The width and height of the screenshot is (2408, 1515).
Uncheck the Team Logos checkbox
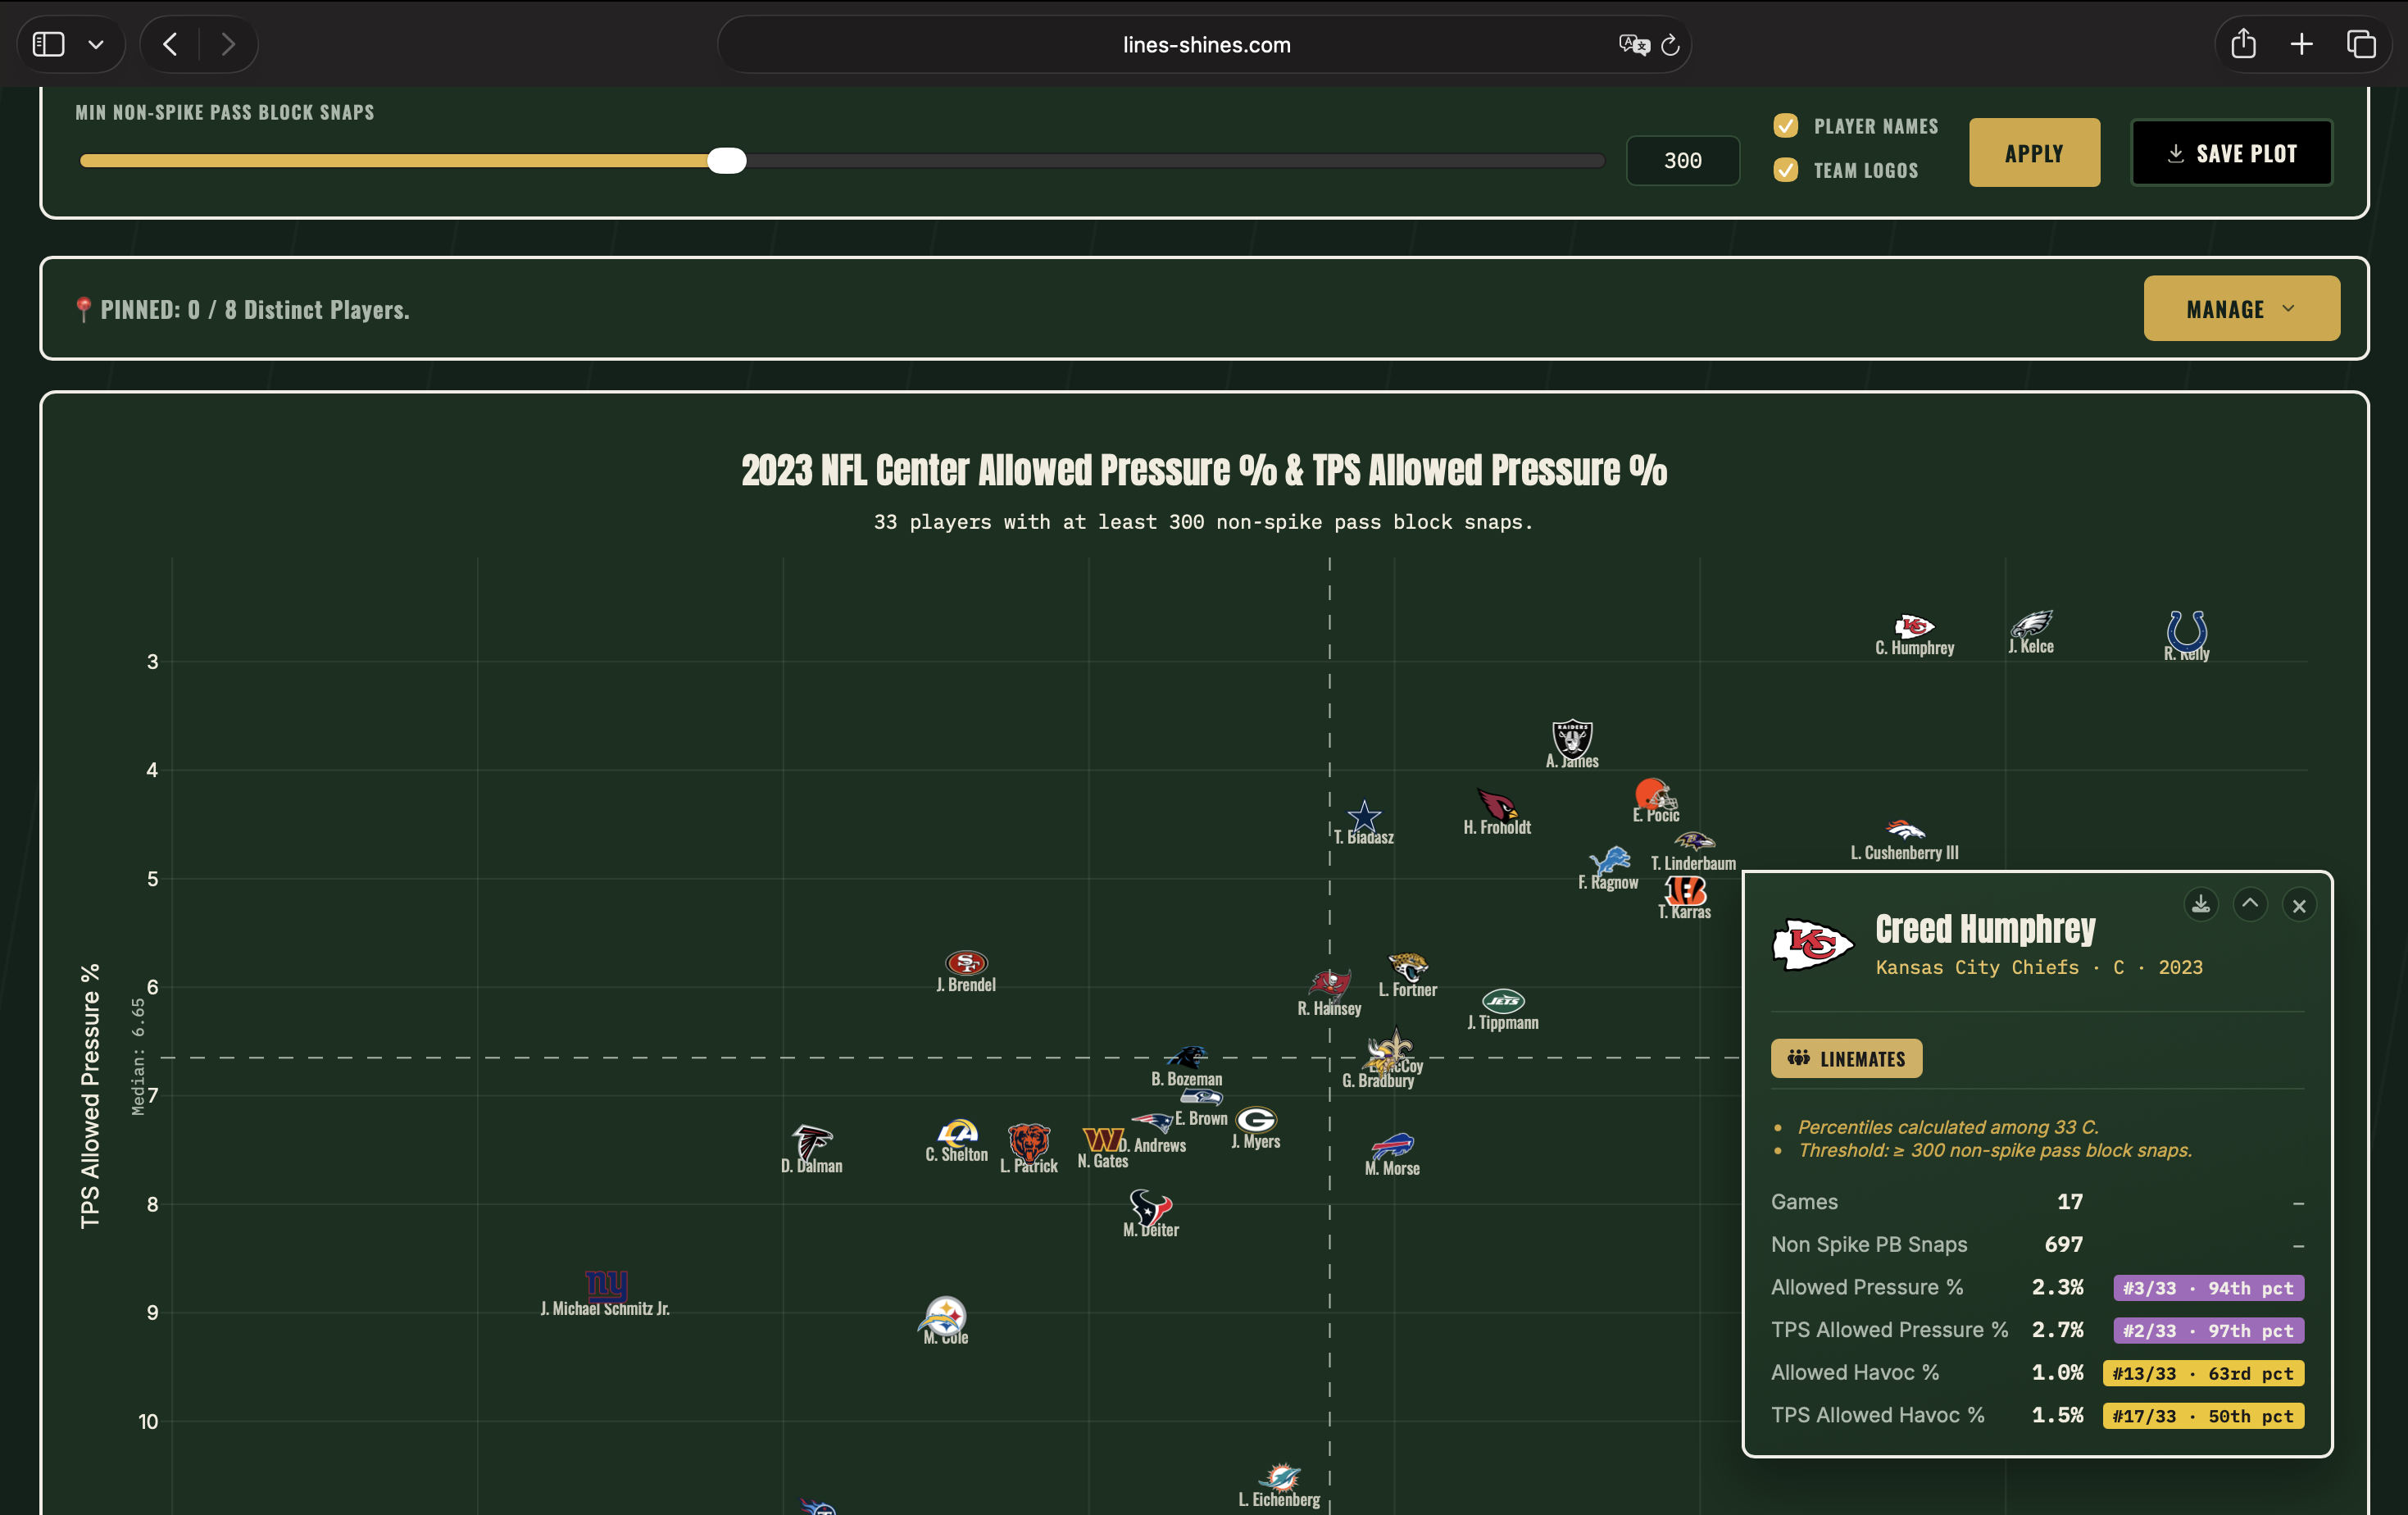pyautogui.click(x=1785, y=169)
